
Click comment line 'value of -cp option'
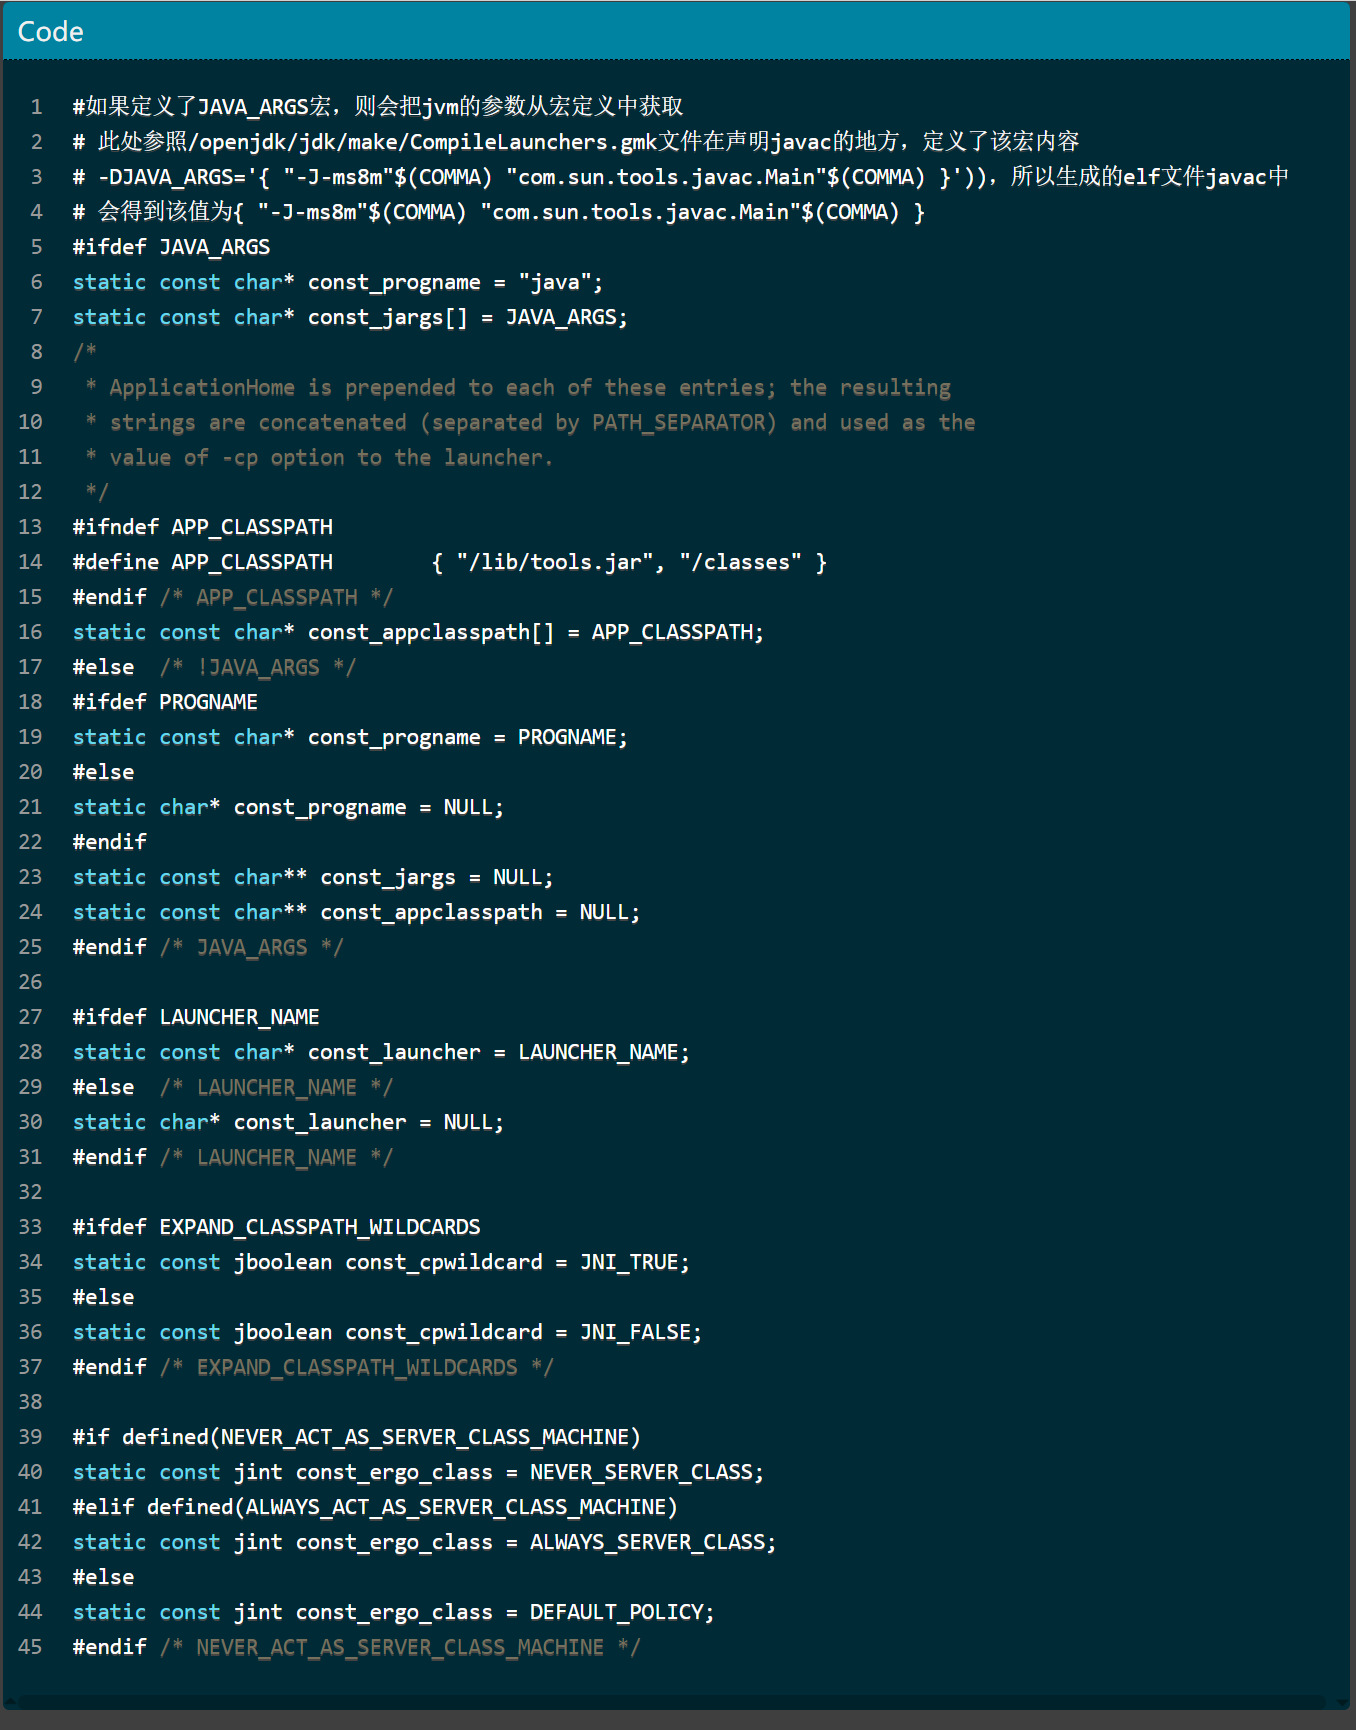tap(319, 457)
